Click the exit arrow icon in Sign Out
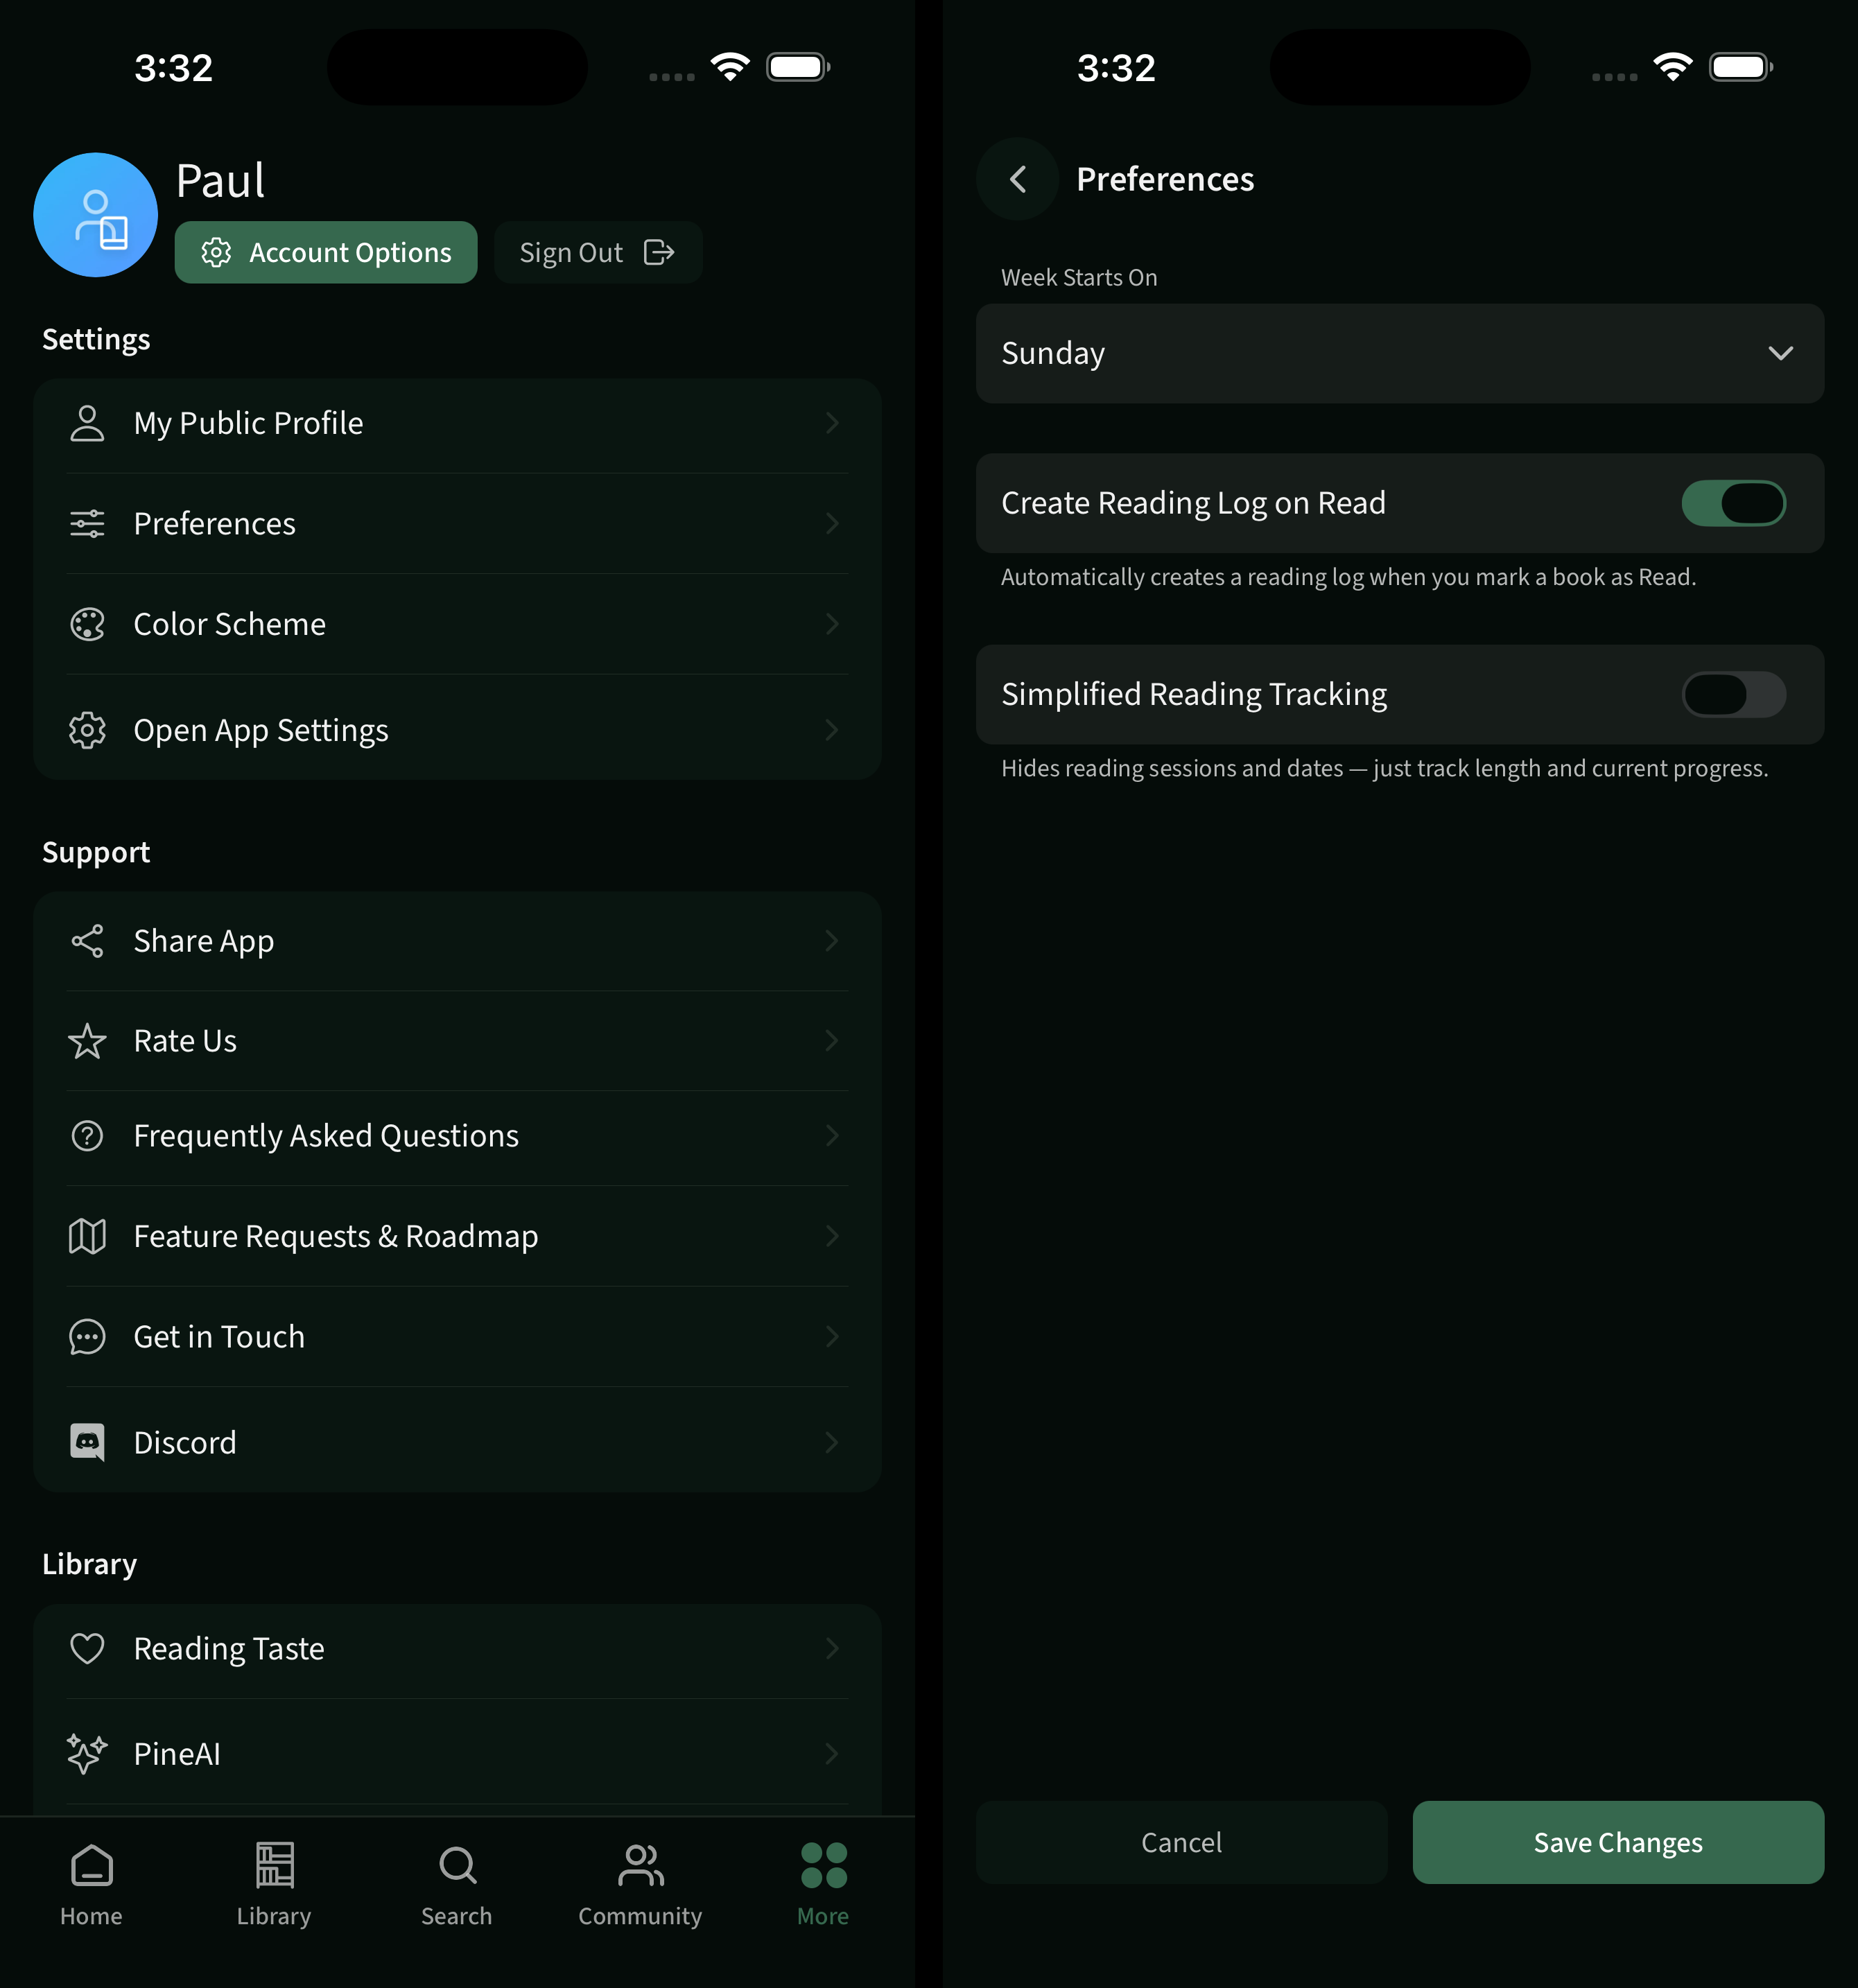Image resolution: width=1858 pixels, height=1988 pixels. 659,252
